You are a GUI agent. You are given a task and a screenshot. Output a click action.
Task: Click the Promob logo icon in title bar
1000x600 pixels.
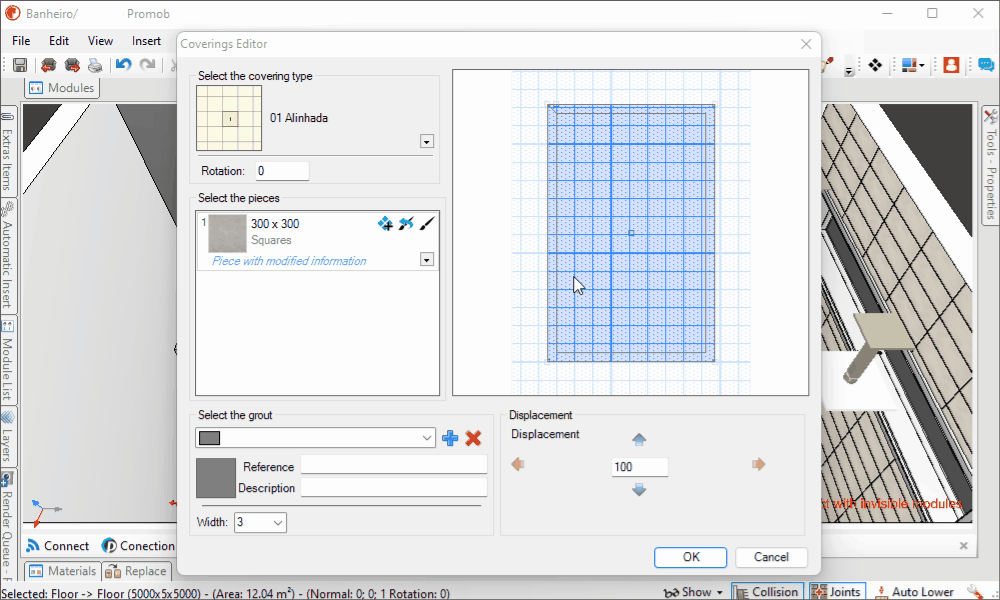pos(12,13)
